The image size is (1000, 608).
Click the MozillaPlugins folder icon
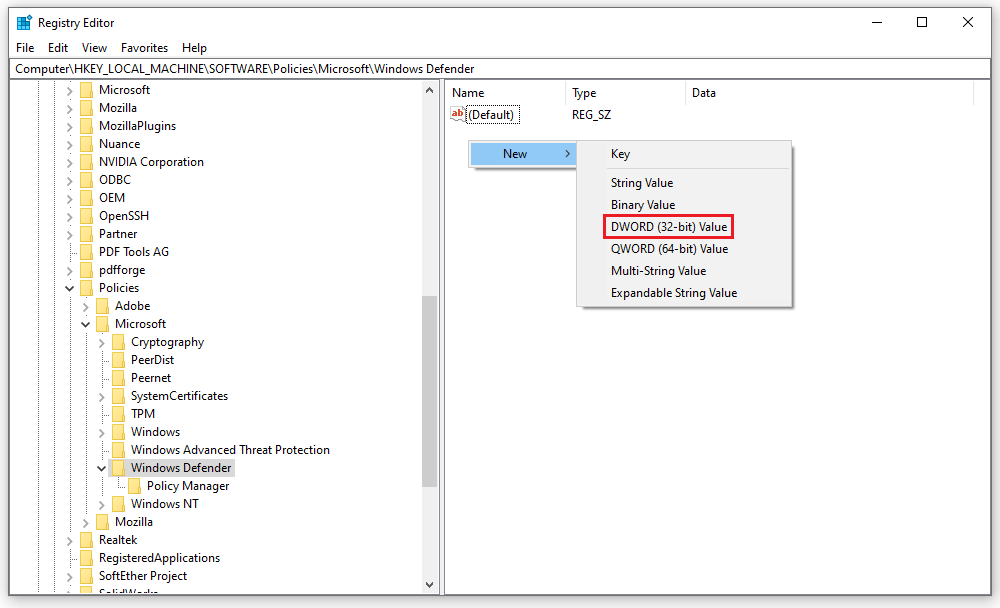click(x=87, y=126)
